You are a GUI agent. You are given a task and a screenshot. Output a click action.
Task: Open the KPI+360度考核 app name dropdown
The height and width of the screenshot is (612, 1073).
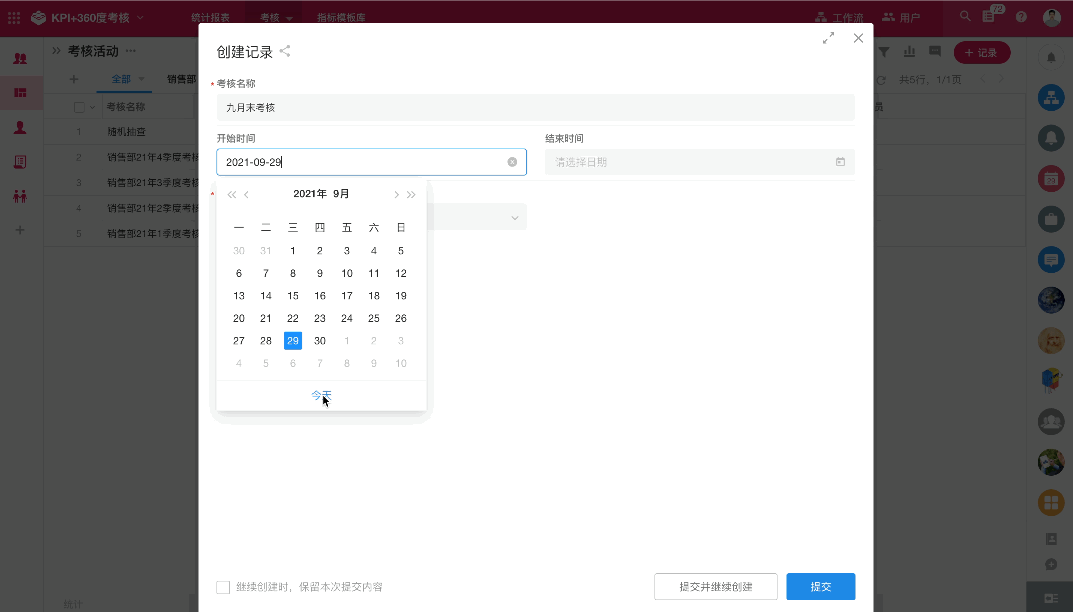pyautogui.click(x=139, y=17)
